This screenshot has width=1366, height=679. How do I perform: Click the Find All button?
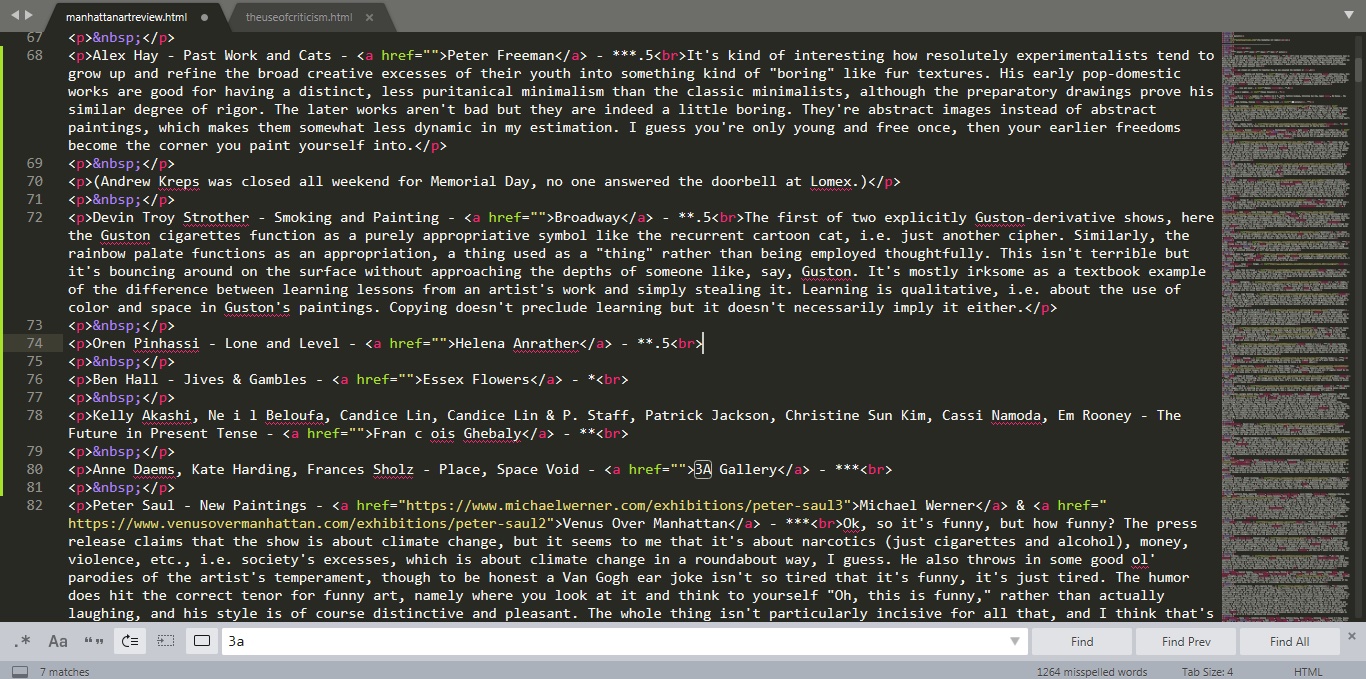1289,640
